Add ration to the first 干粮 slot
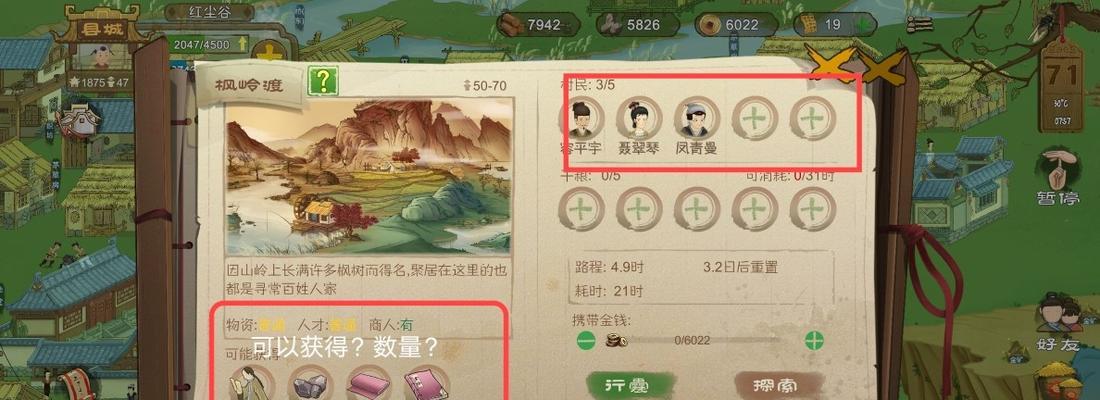 (x=580, y=208)
